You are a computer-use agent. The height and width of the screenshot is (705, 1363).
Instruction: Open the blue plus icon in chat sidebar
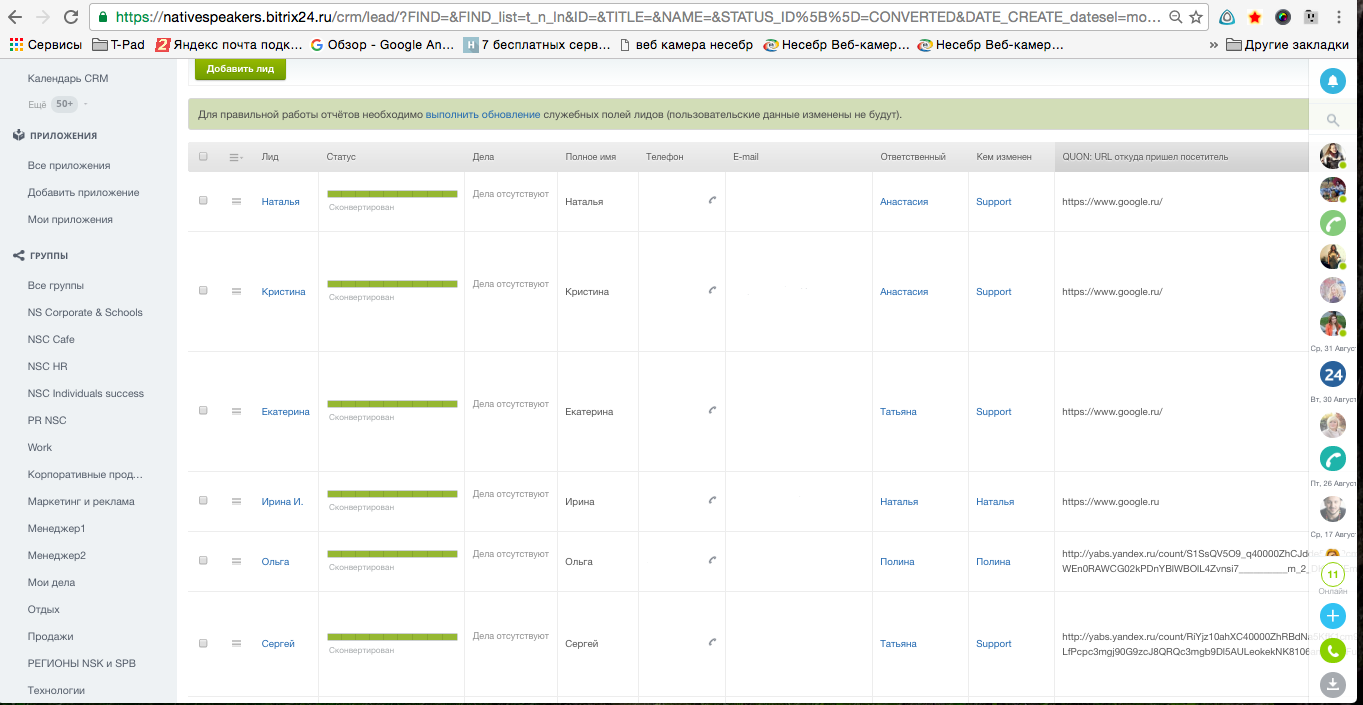point(1332,615)
